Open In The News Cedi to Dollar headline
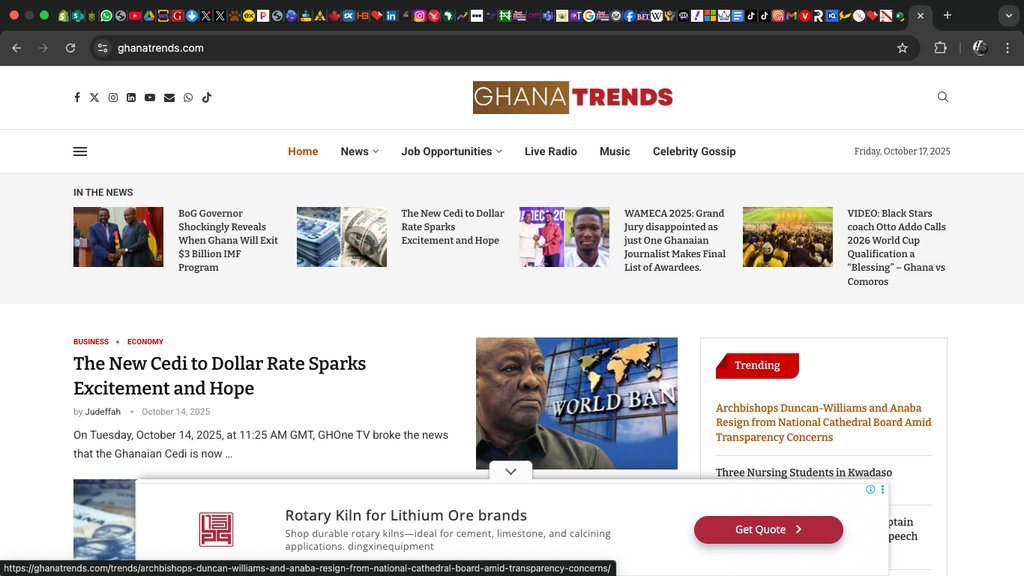The width and height of the screenshot is (1024, 576). [452, 227]
